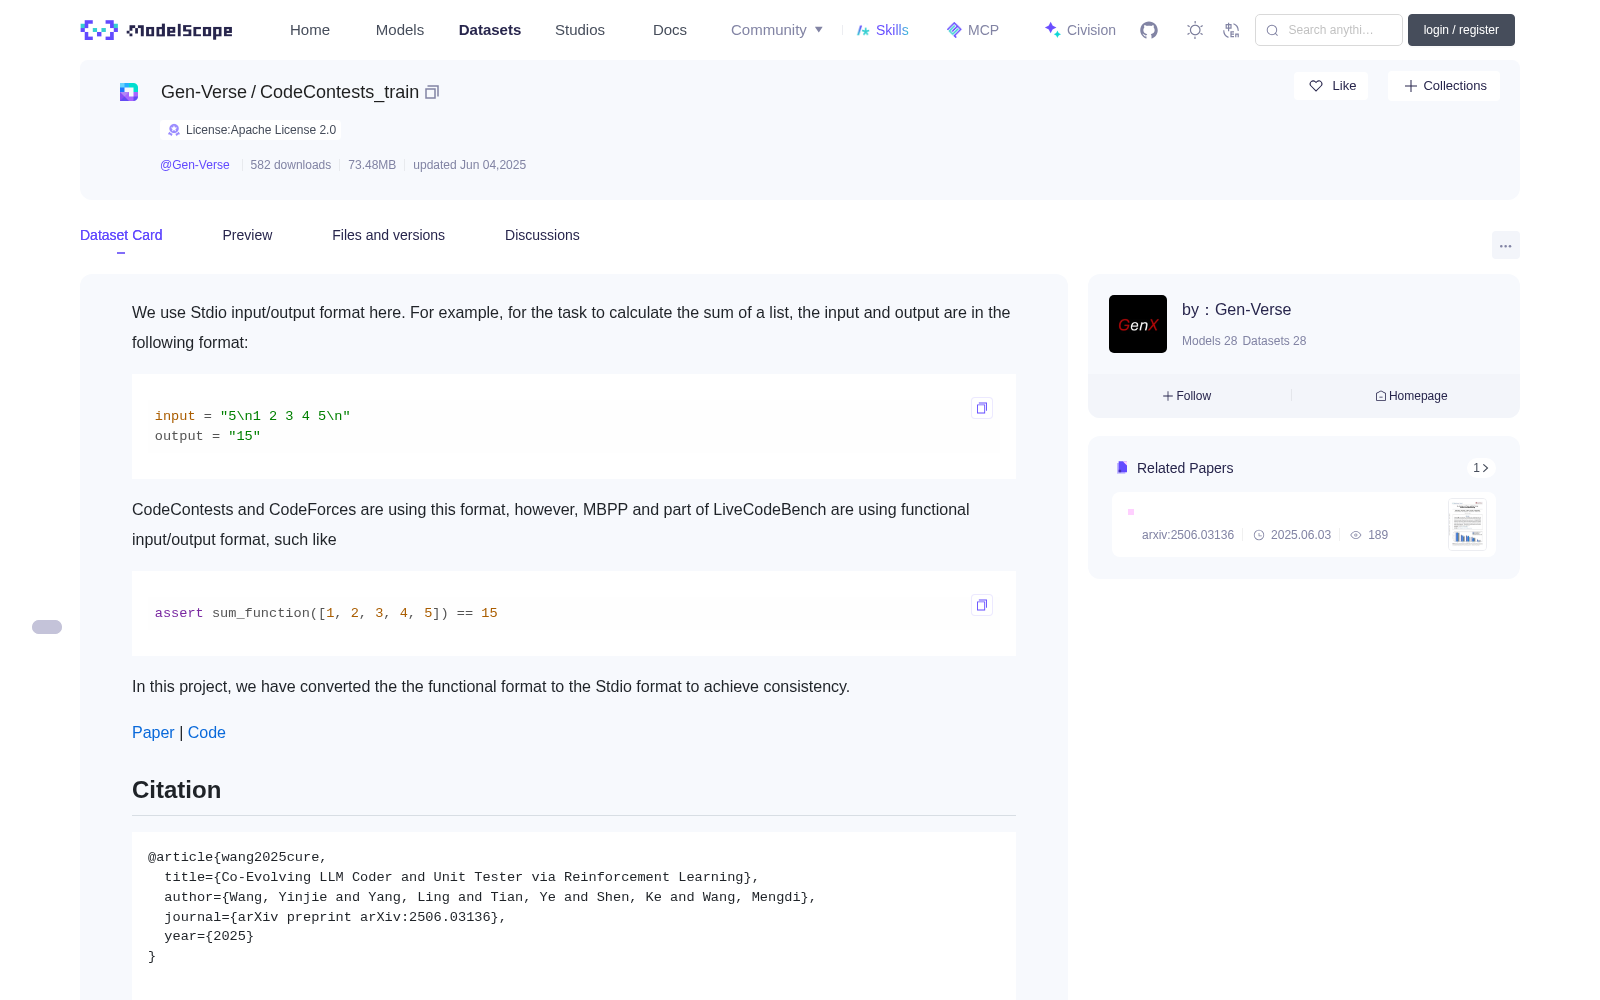Copy the dataset name CodeContests_train
The height and width of the screenshot is (1000, 1600).
click(432, 92)
